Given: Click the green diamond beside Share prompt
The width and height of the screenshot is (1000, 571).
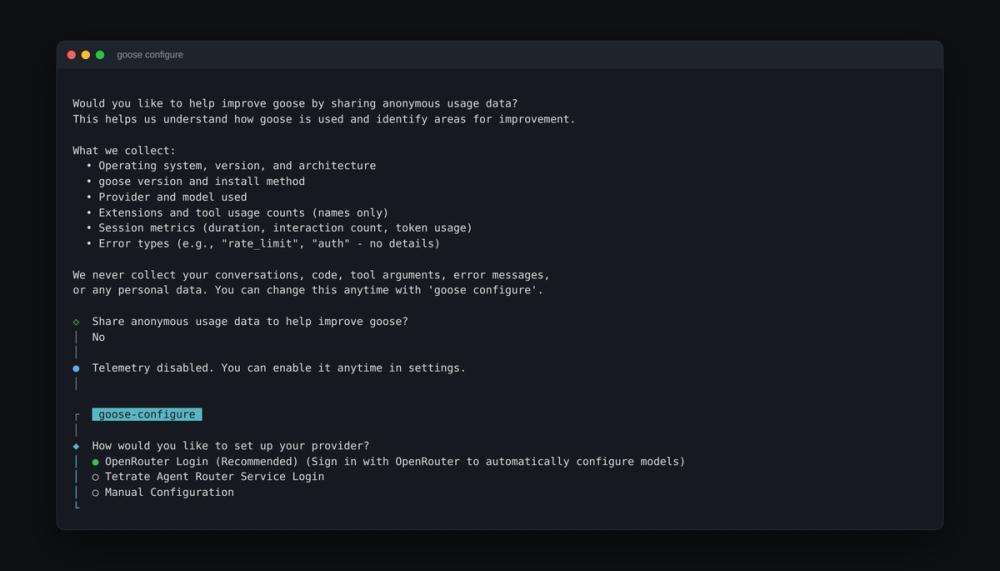Looking at the screenshot, I should point(76,322).
